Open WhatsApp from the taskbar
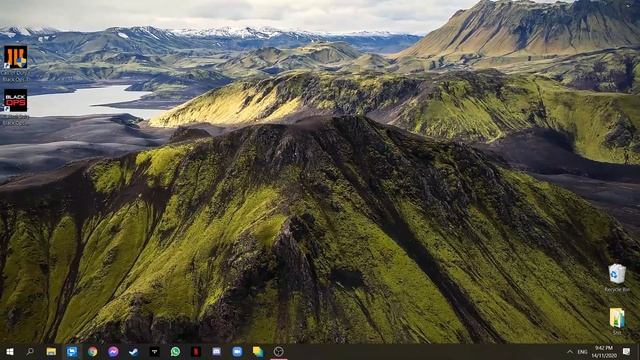Screen dimensions: 640x360 pos(175,351)
